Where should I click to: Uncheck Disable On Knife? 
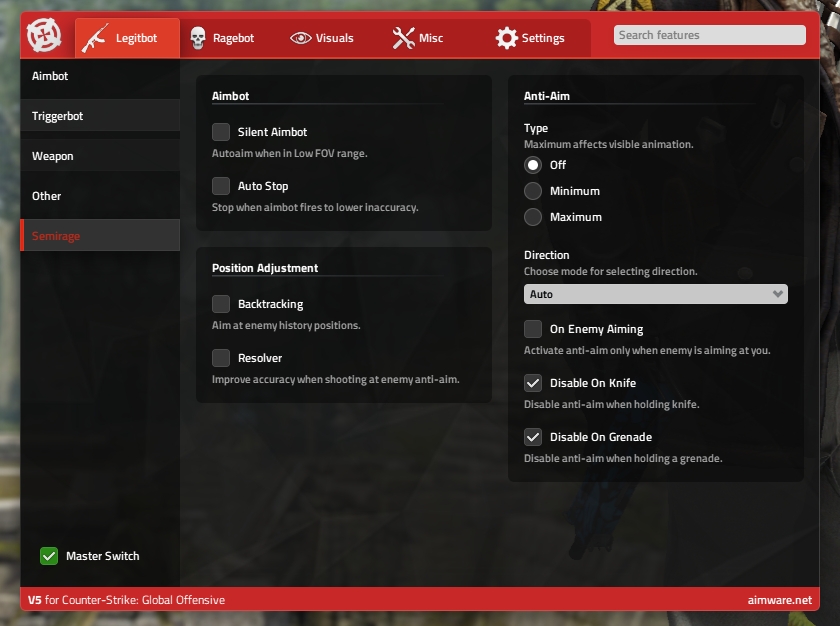(533, 383)
